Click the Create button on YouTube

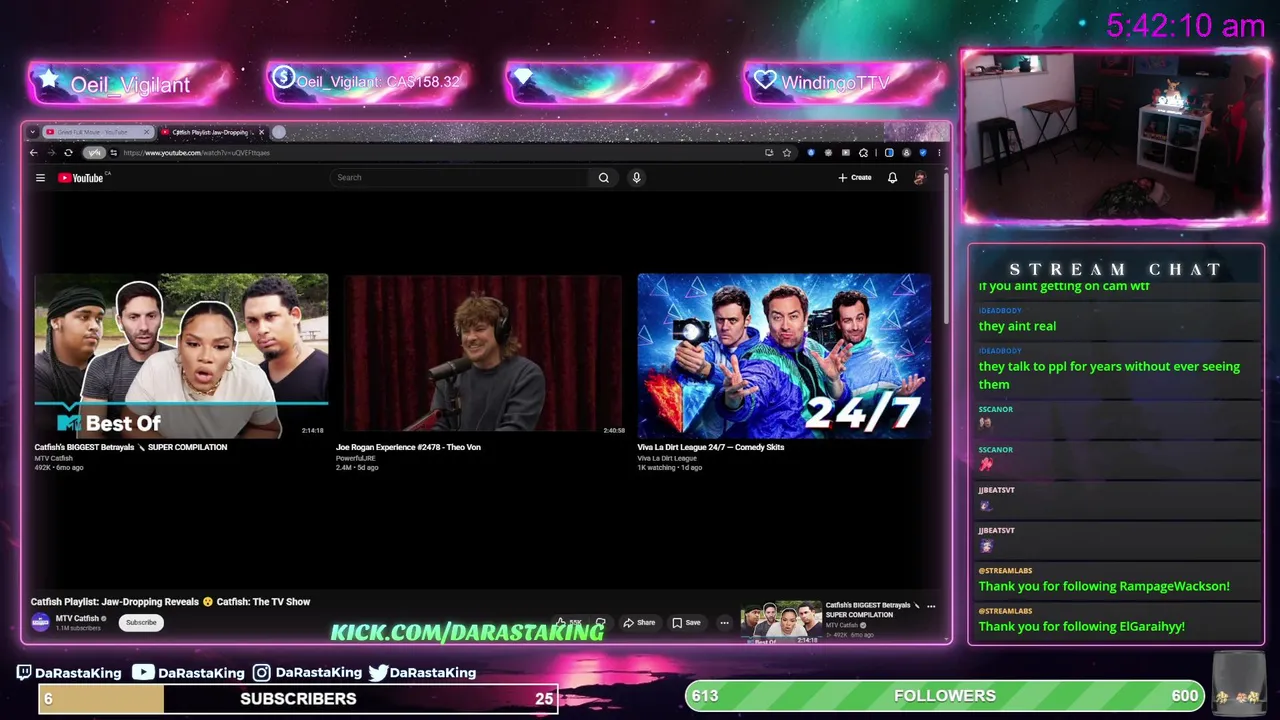pyautogui.click(x=855, y=178)
